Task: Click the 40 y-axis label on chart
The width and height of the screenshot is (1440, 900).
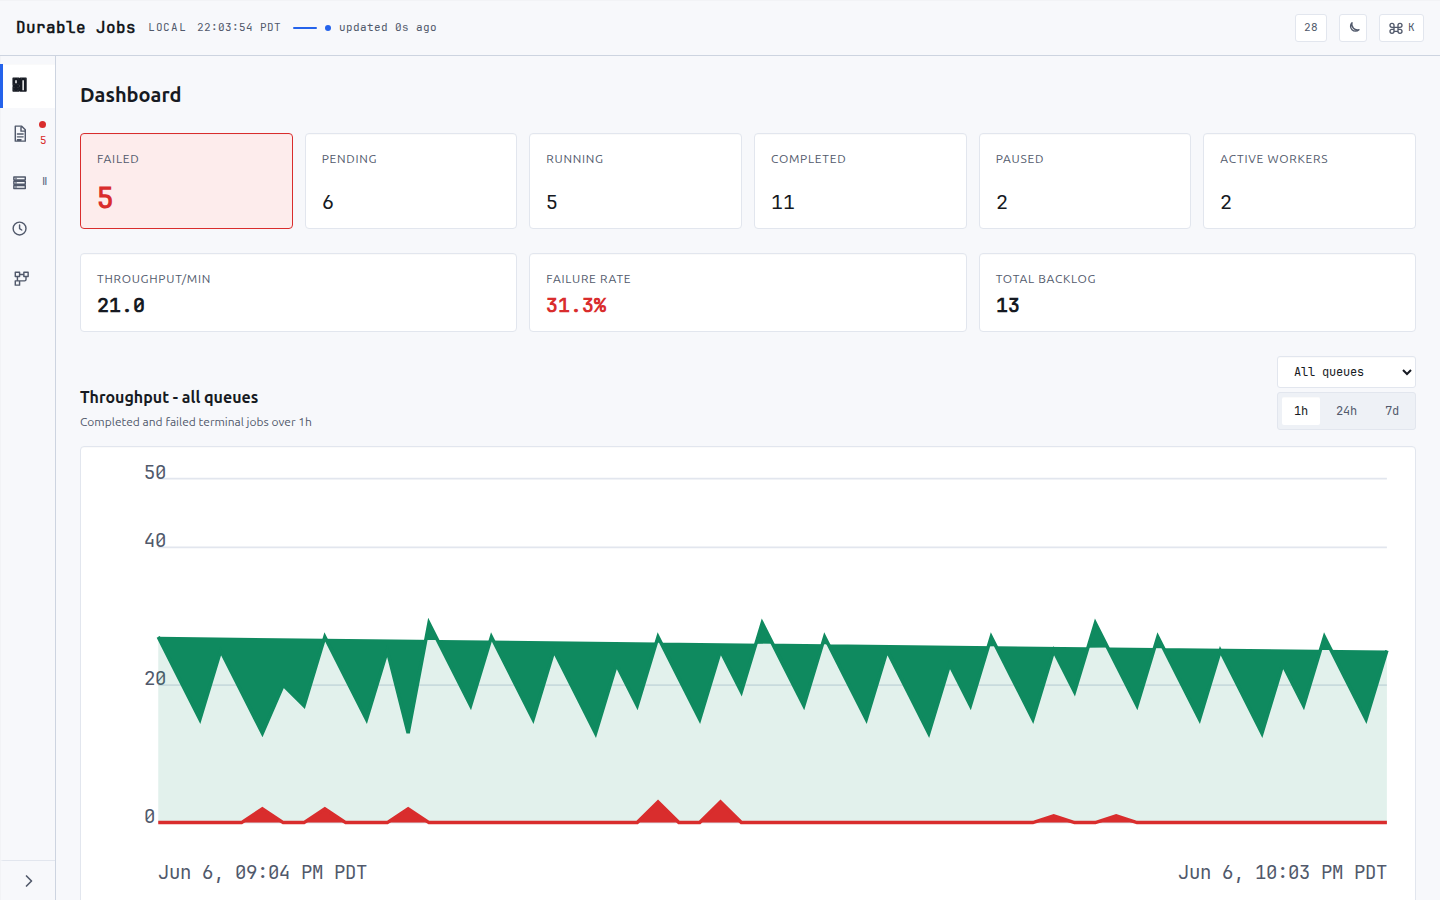Action: 155,540
